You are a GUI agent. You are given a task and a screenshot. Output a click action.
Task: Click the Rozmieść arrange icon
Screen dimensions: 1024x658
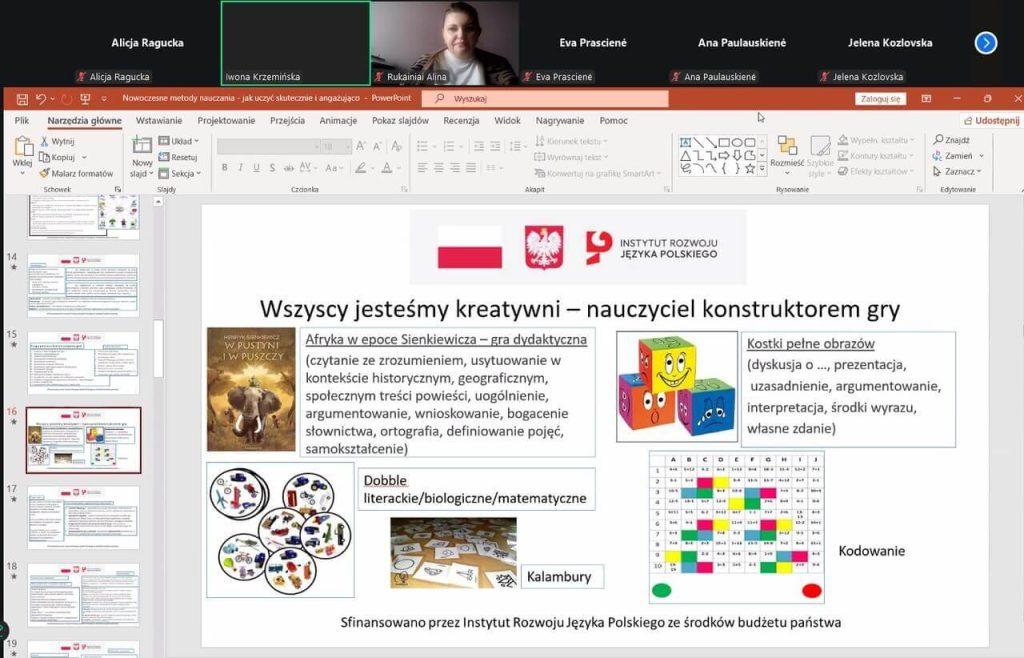pos(787,151)
